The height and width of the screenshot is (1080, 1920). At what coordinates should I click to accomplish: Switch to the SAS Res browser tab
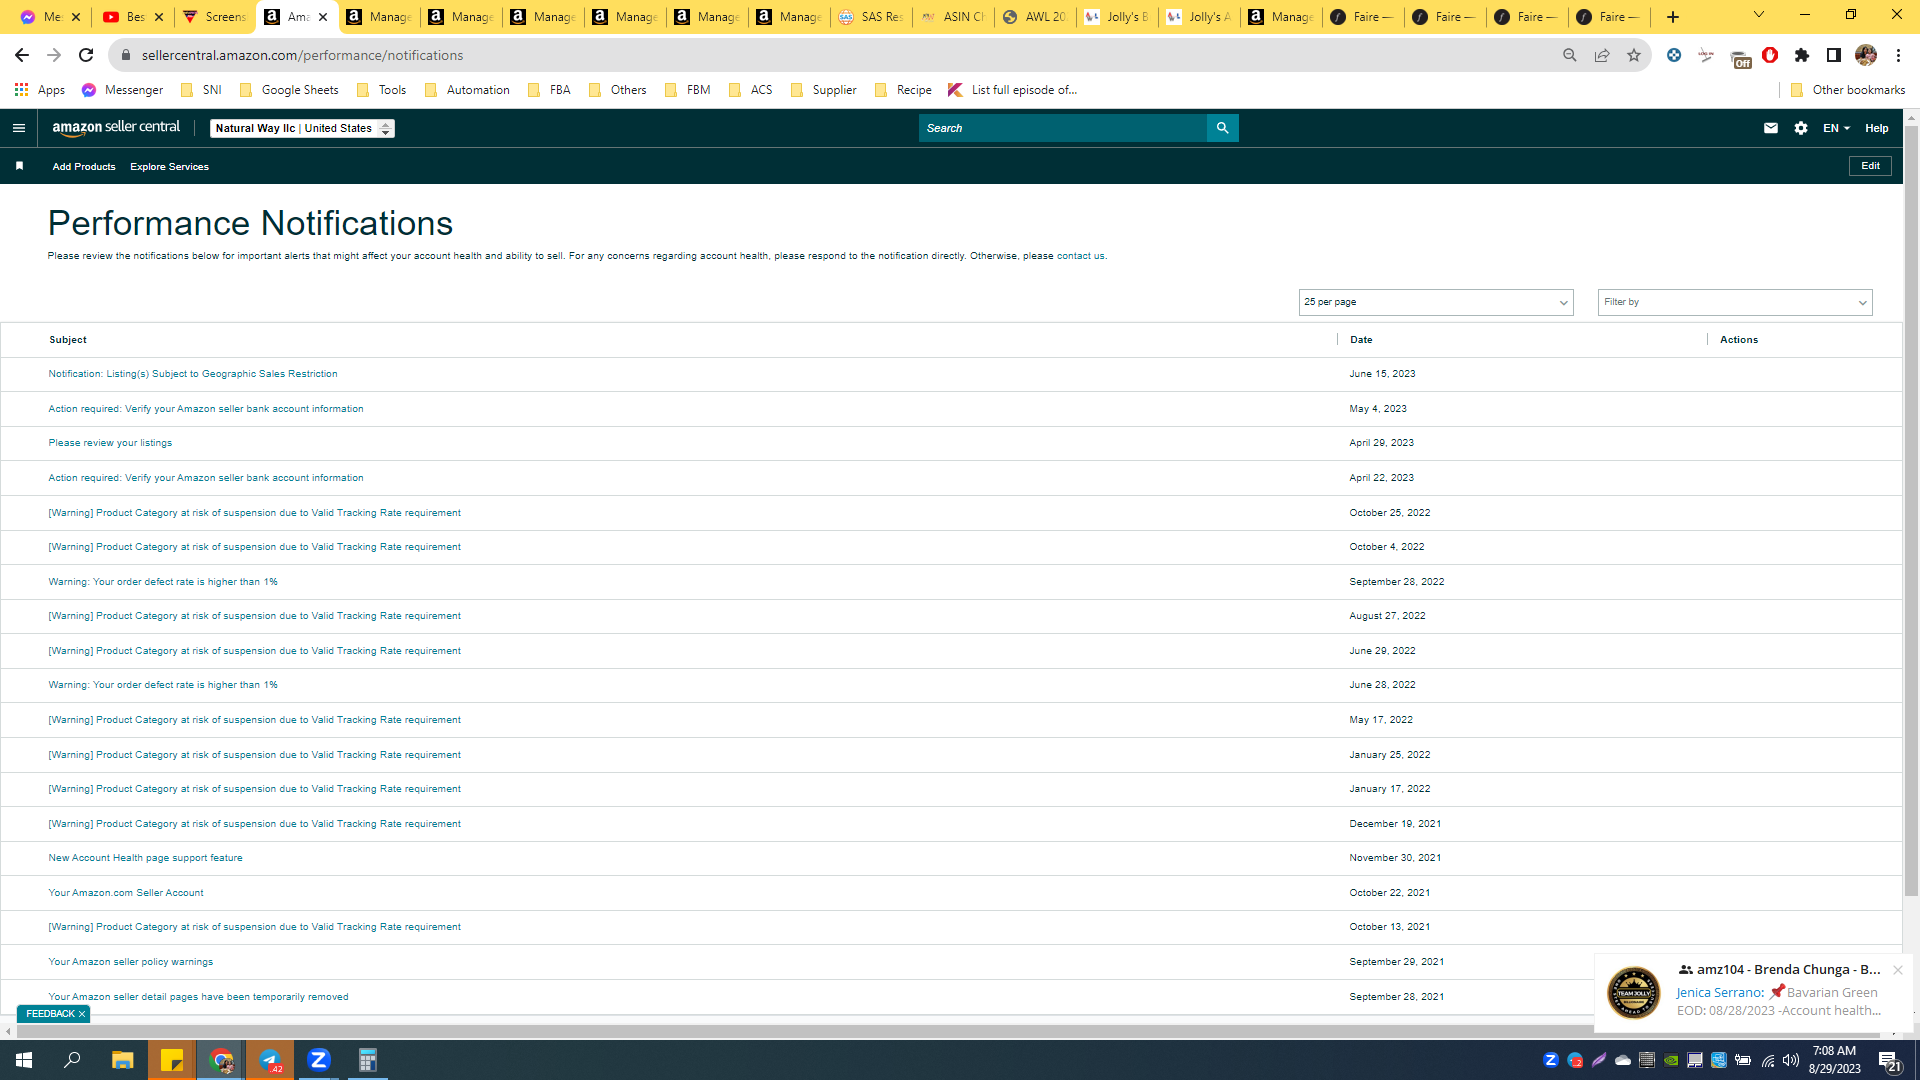pos(871,17)
